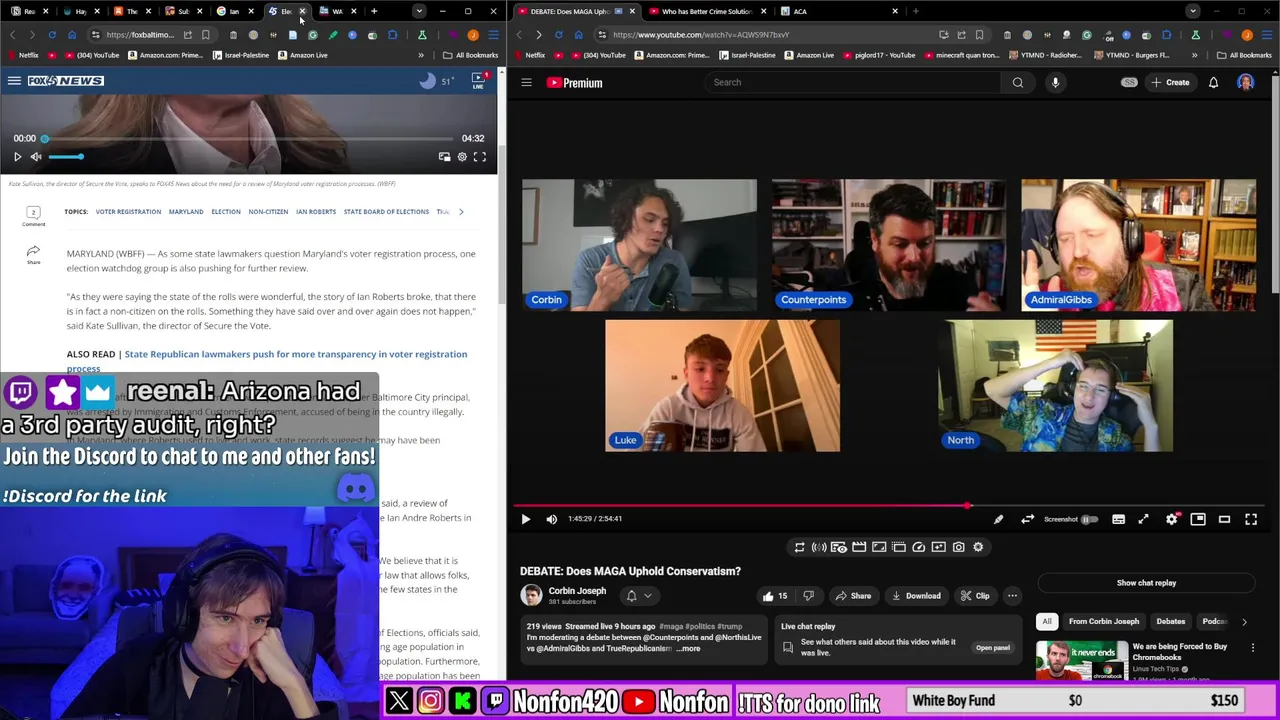Open IAN ROBERTS topic link
The height and width of the screenshot is (720, 1280).
pyautogui.click(x=316, y=212)
